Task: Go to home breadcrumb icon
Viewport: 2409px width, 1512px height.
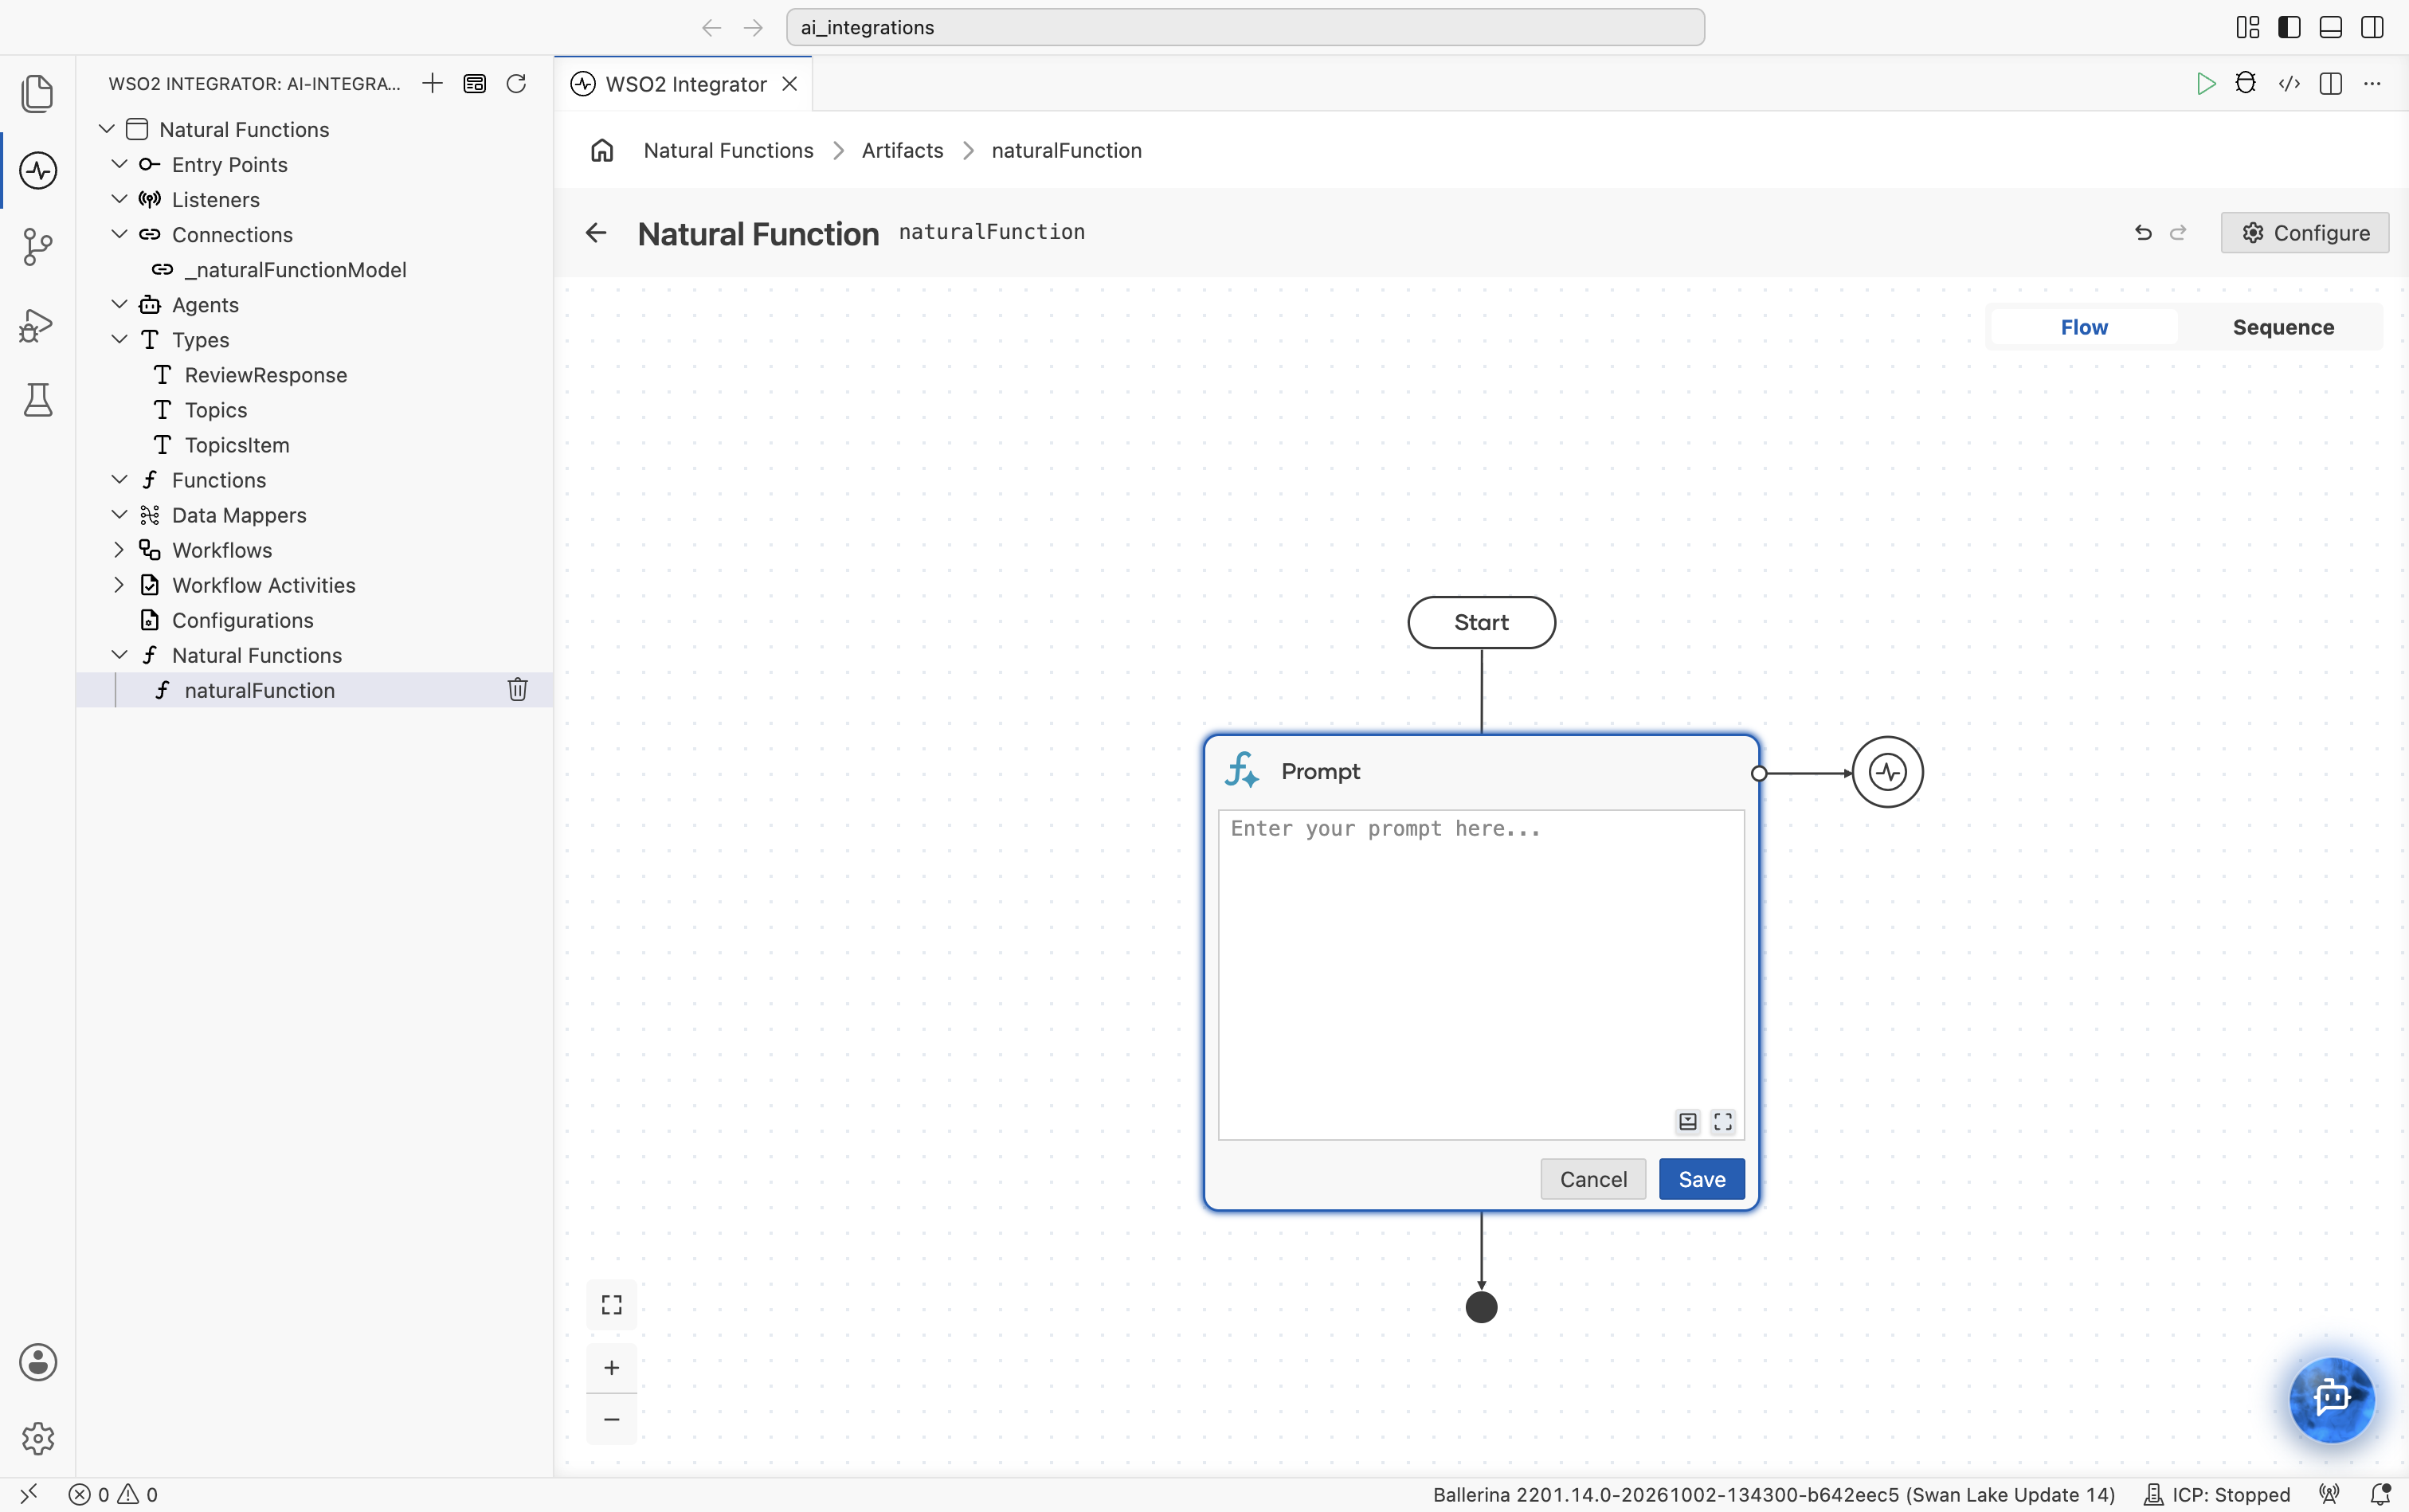Action: (601, 150)
